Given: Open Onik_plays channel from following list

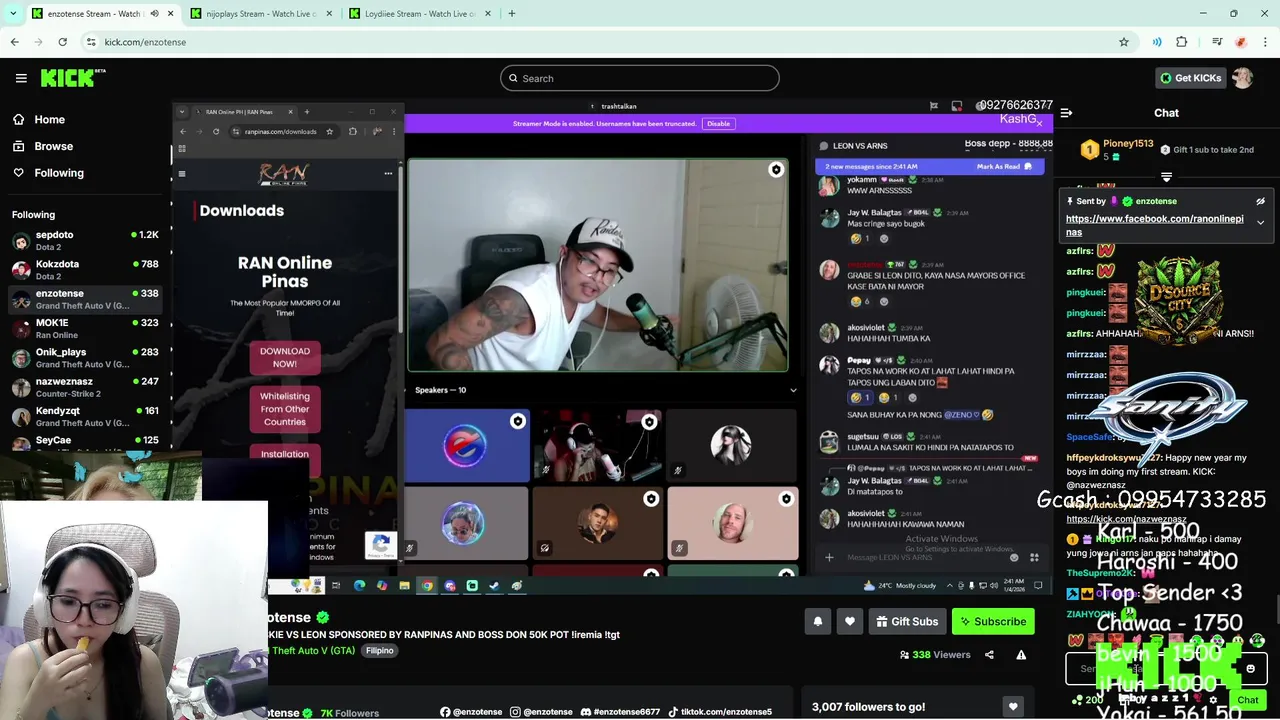Looking at the screenshot, I should click(x=85, y=358).
